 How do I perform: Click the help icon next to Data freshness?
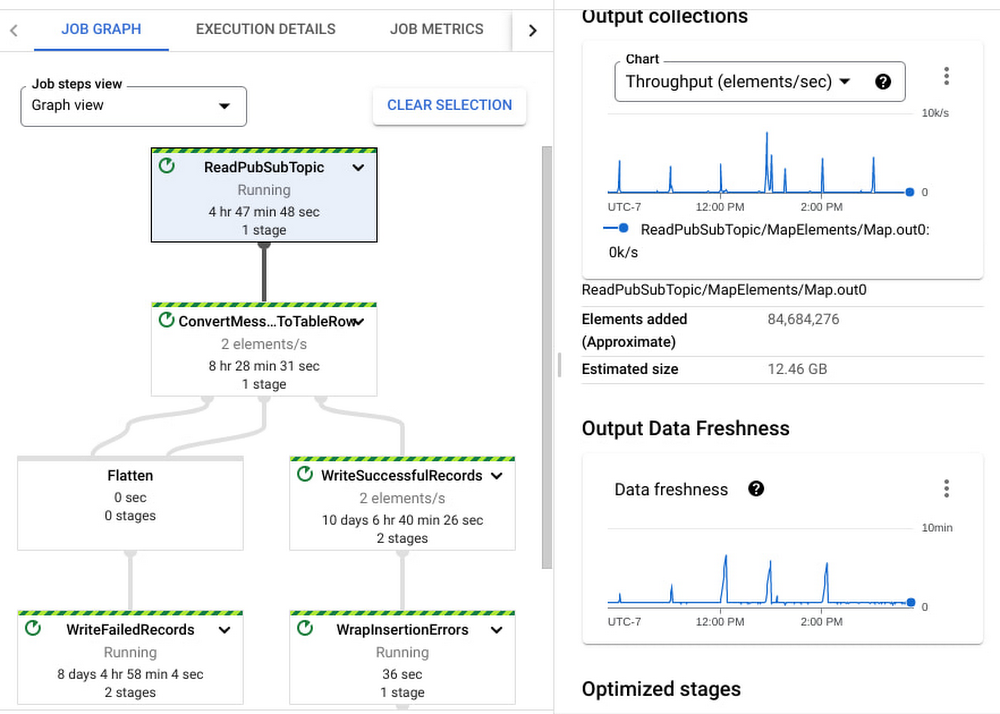point(756,489)
